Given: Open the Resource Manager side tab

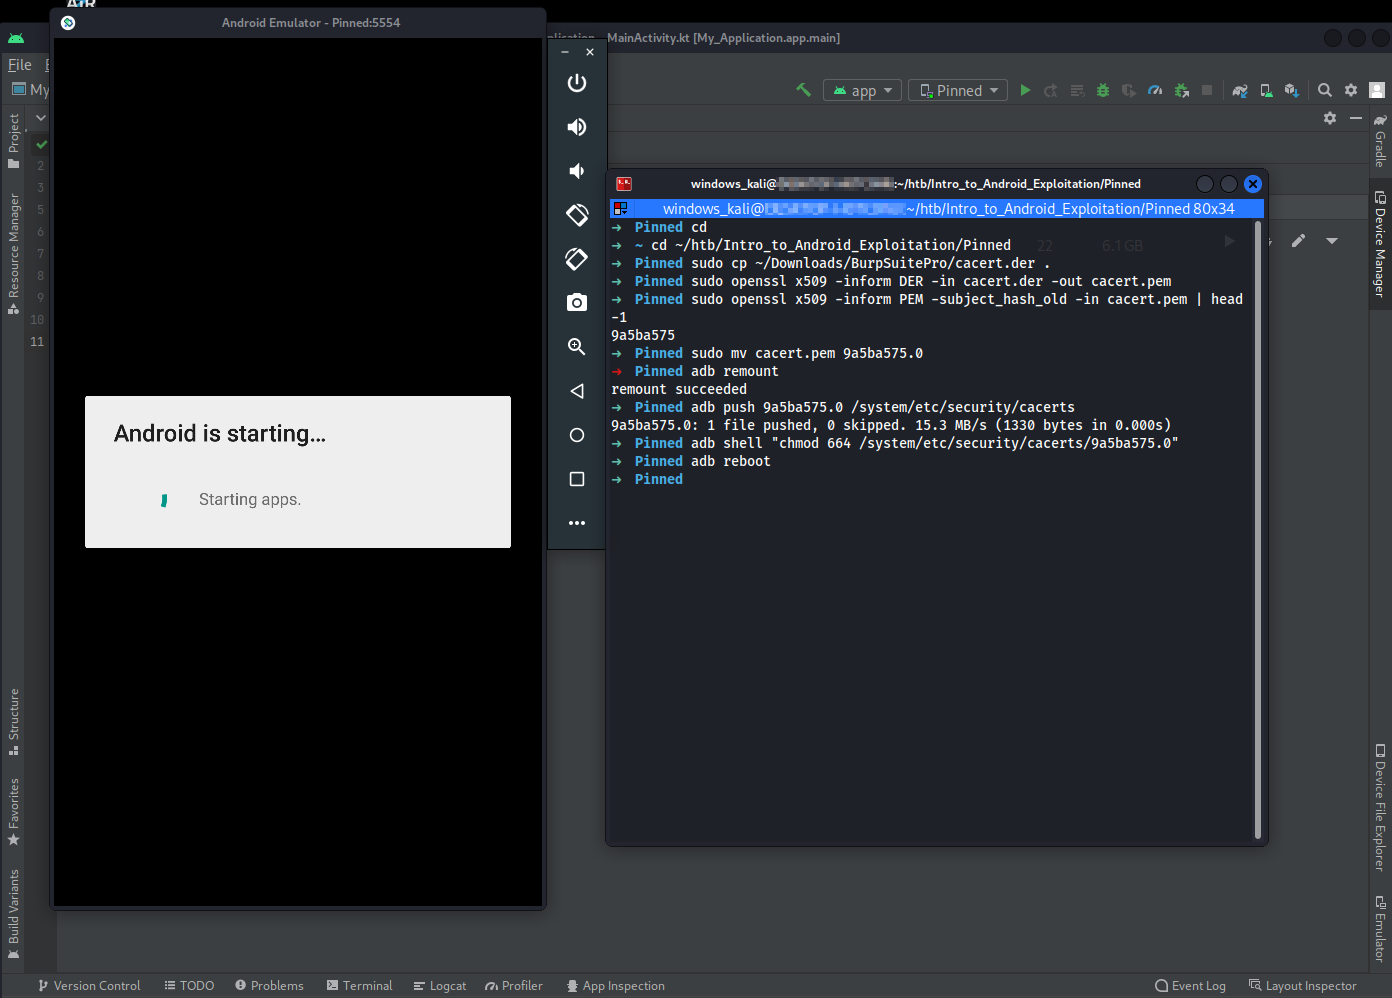Looking at the screenshot, I should coord(14,254).
